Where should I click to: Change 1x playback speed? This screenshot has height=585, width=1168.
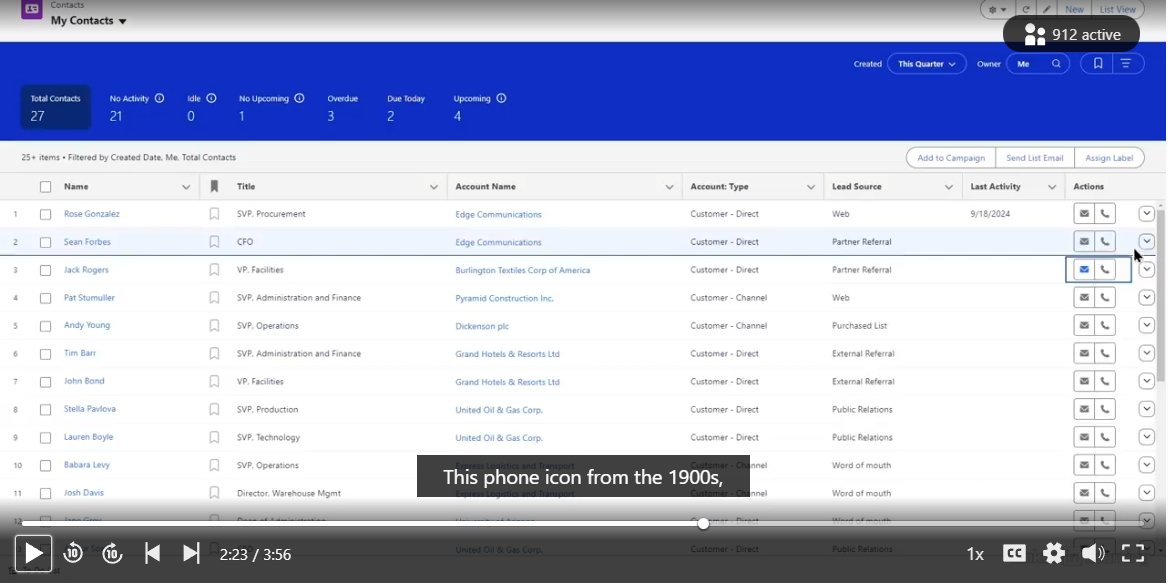975,554
